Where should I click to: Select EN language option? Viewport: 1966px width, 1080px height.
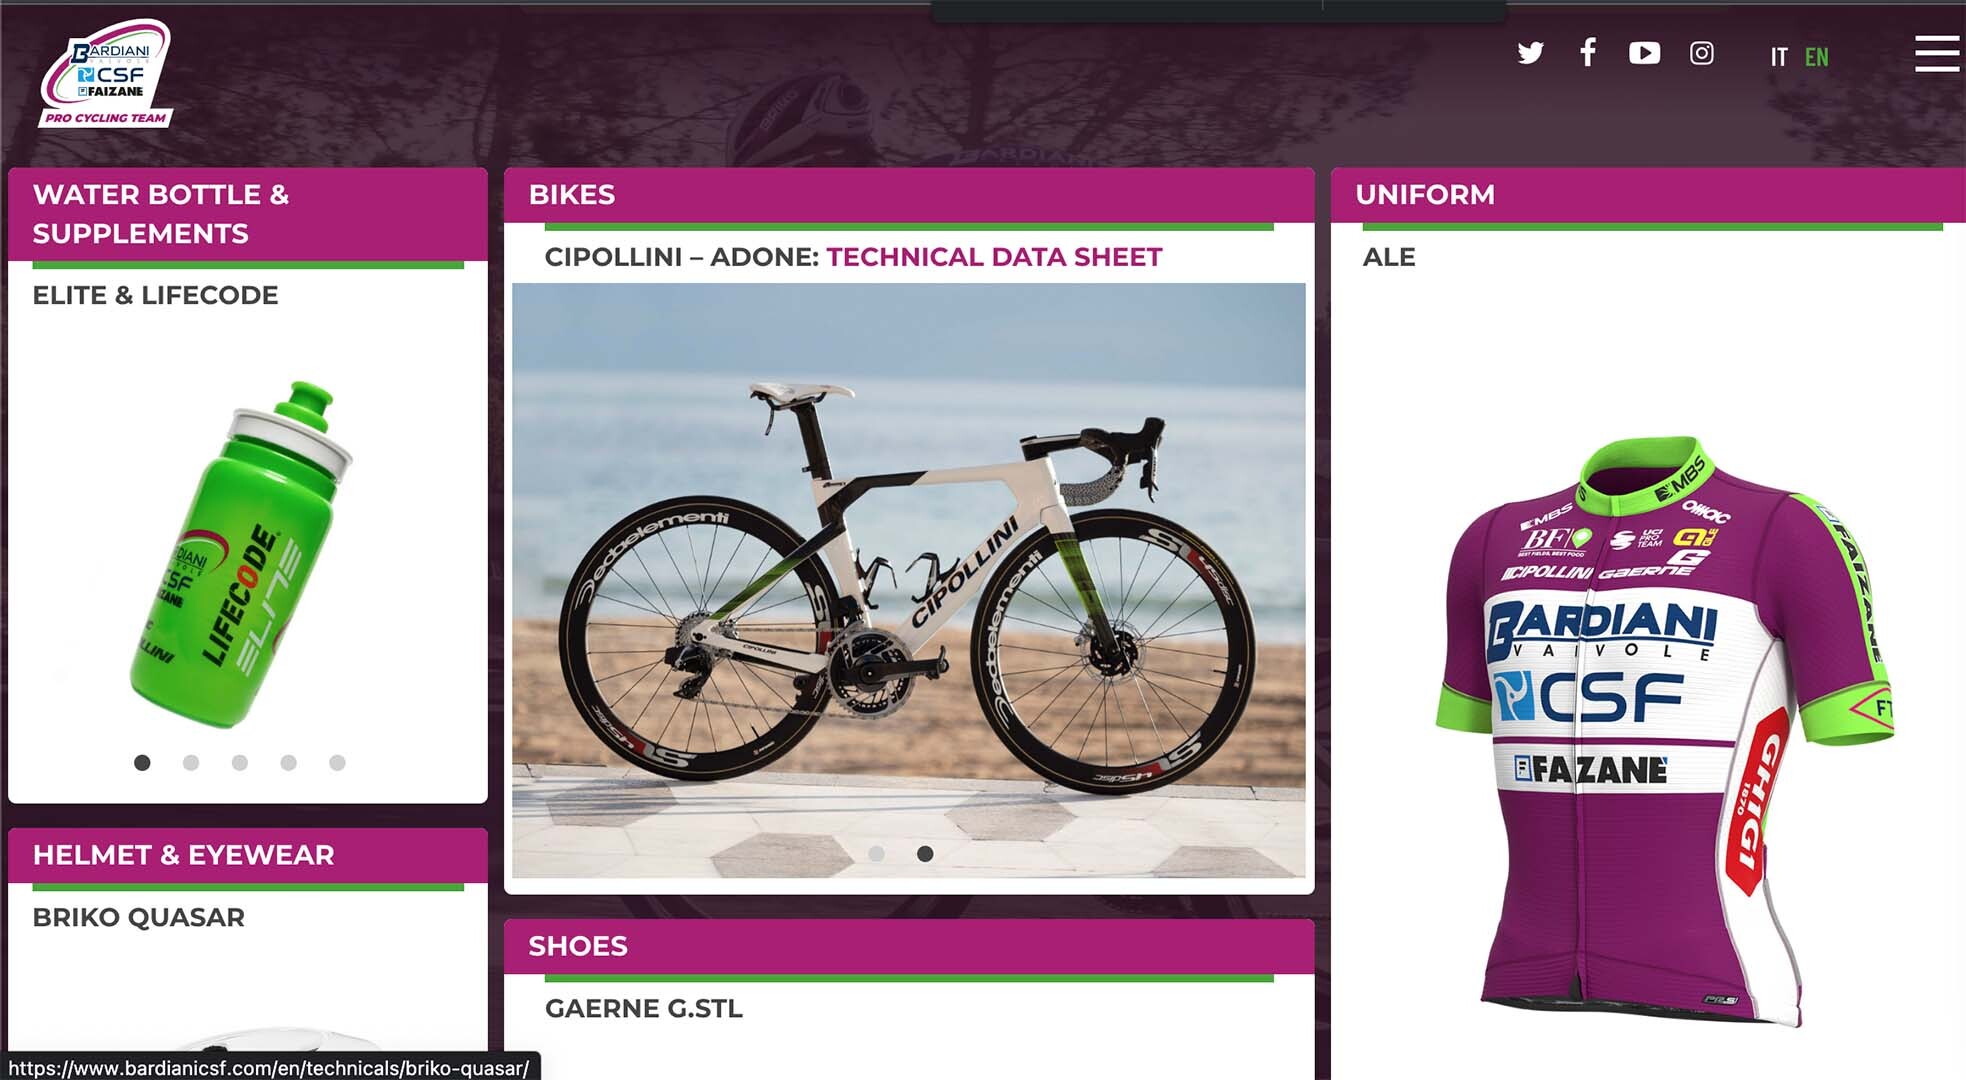click(x=1817, y=57)
